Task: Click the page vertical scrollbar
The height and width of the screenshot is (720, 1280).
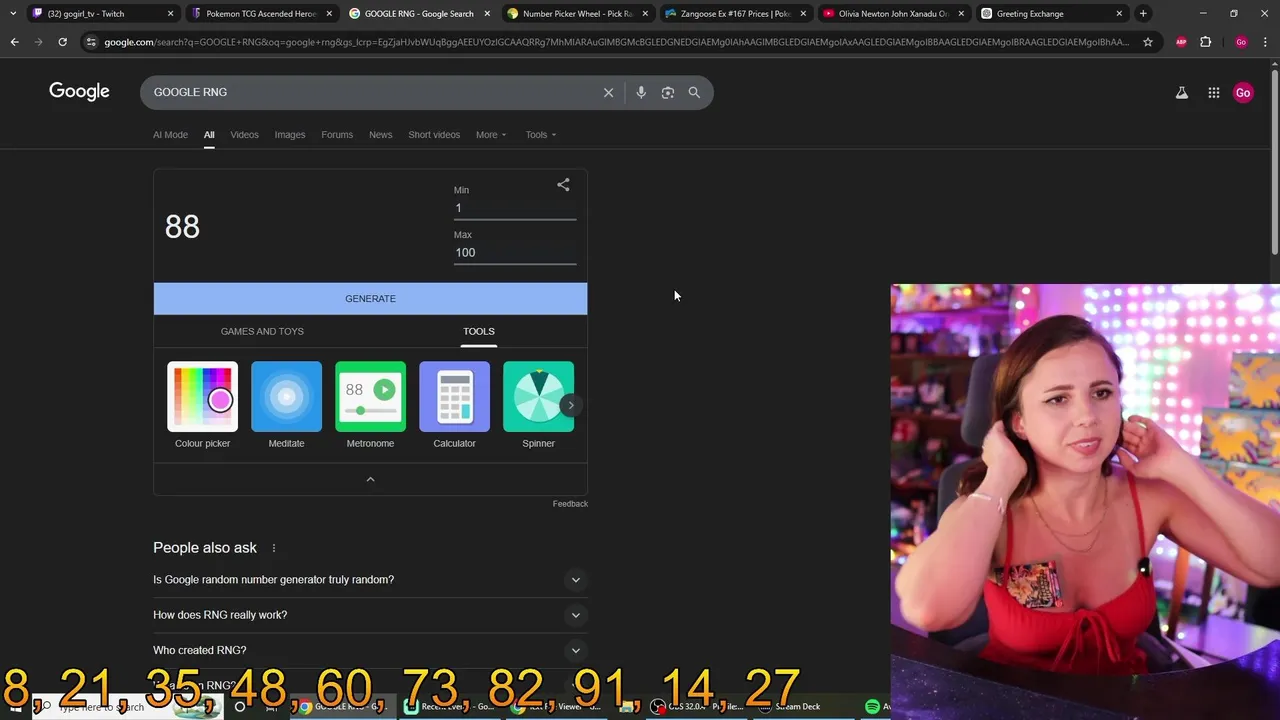Action: 1274,160
